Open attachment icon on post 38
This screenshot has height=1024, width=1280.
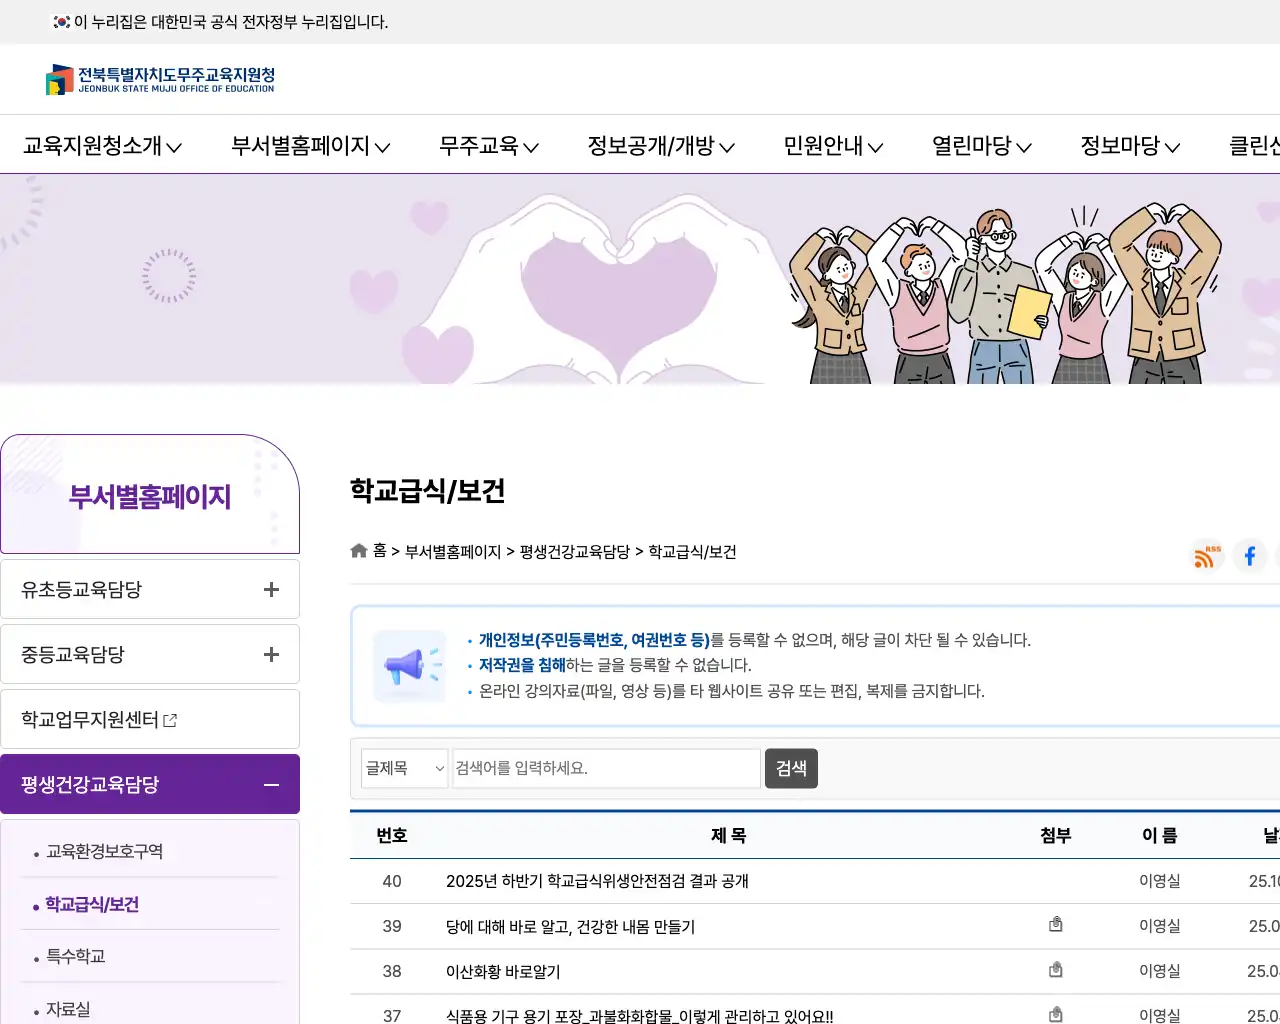(x=1055, y=969)
